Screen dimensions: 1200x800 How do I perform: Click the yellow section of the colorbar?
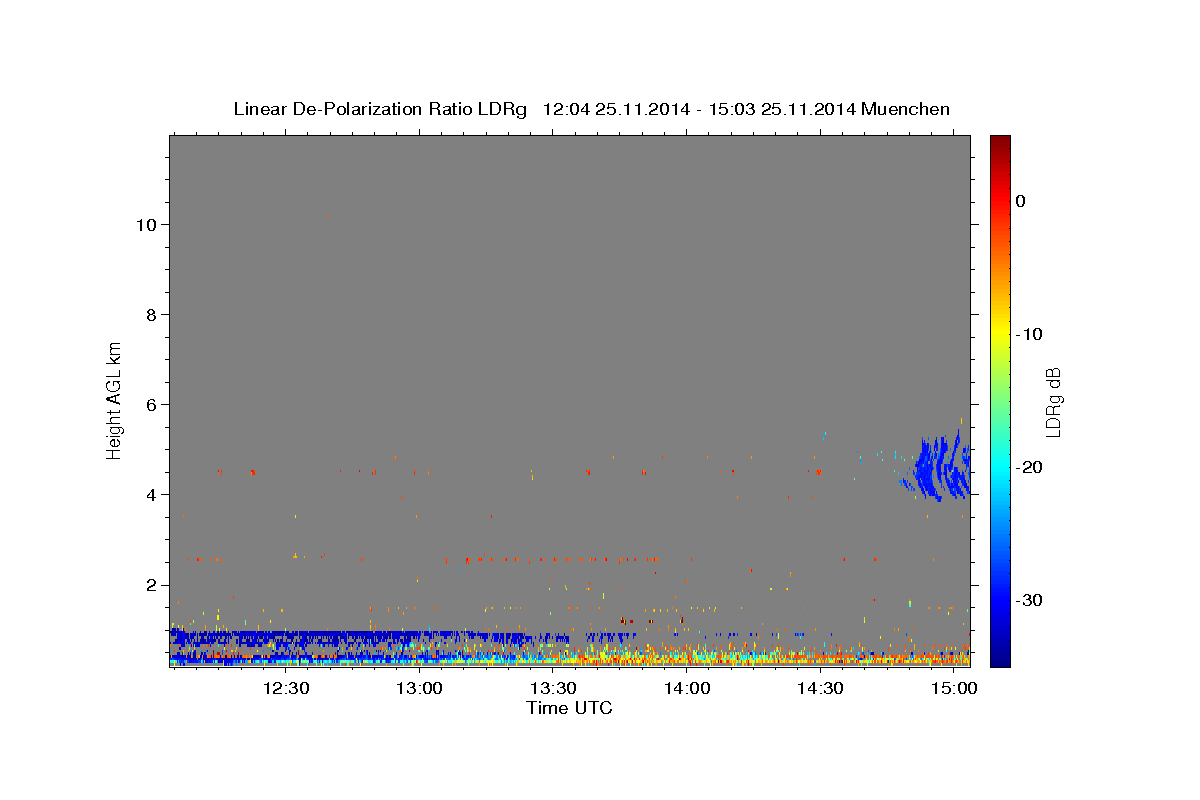pyautogui.click(x=1000, y=330)
